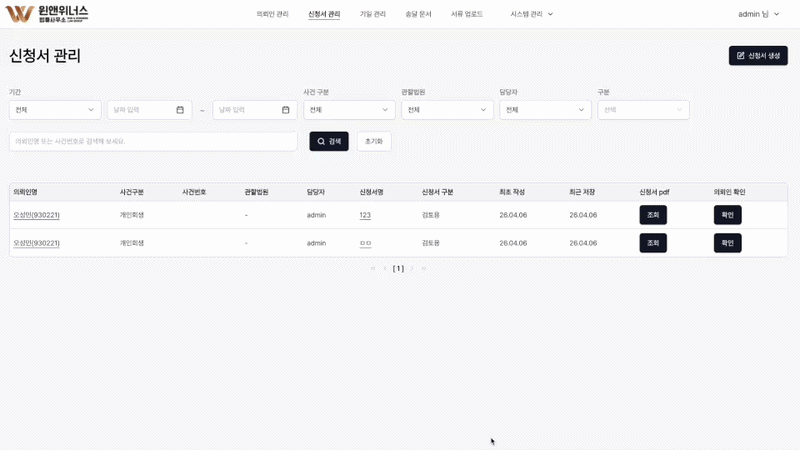Go to the first page of results

[x=373, y=268]
